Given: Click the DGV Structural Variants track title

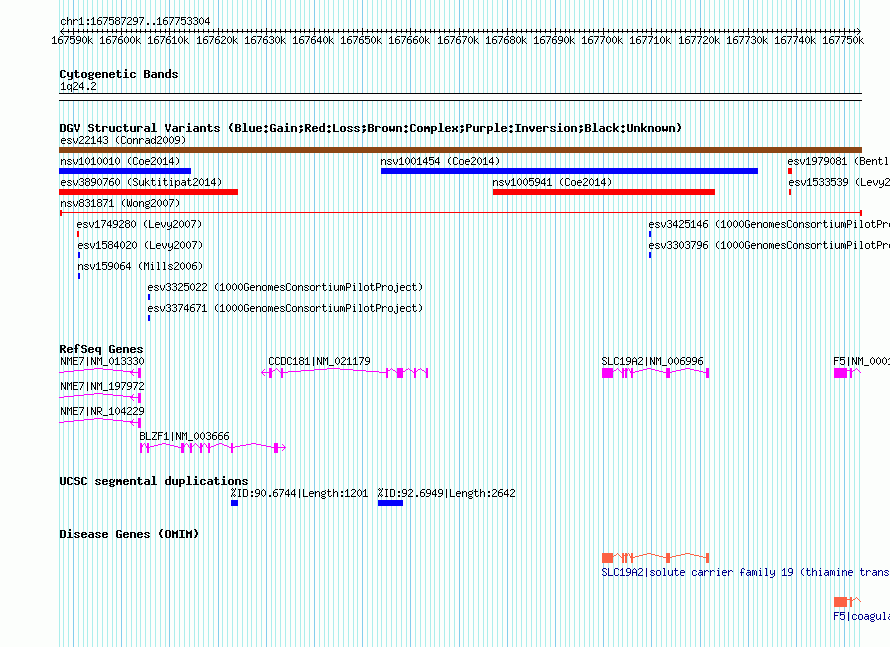Looking at the screenshot, I should pos(370,128).
